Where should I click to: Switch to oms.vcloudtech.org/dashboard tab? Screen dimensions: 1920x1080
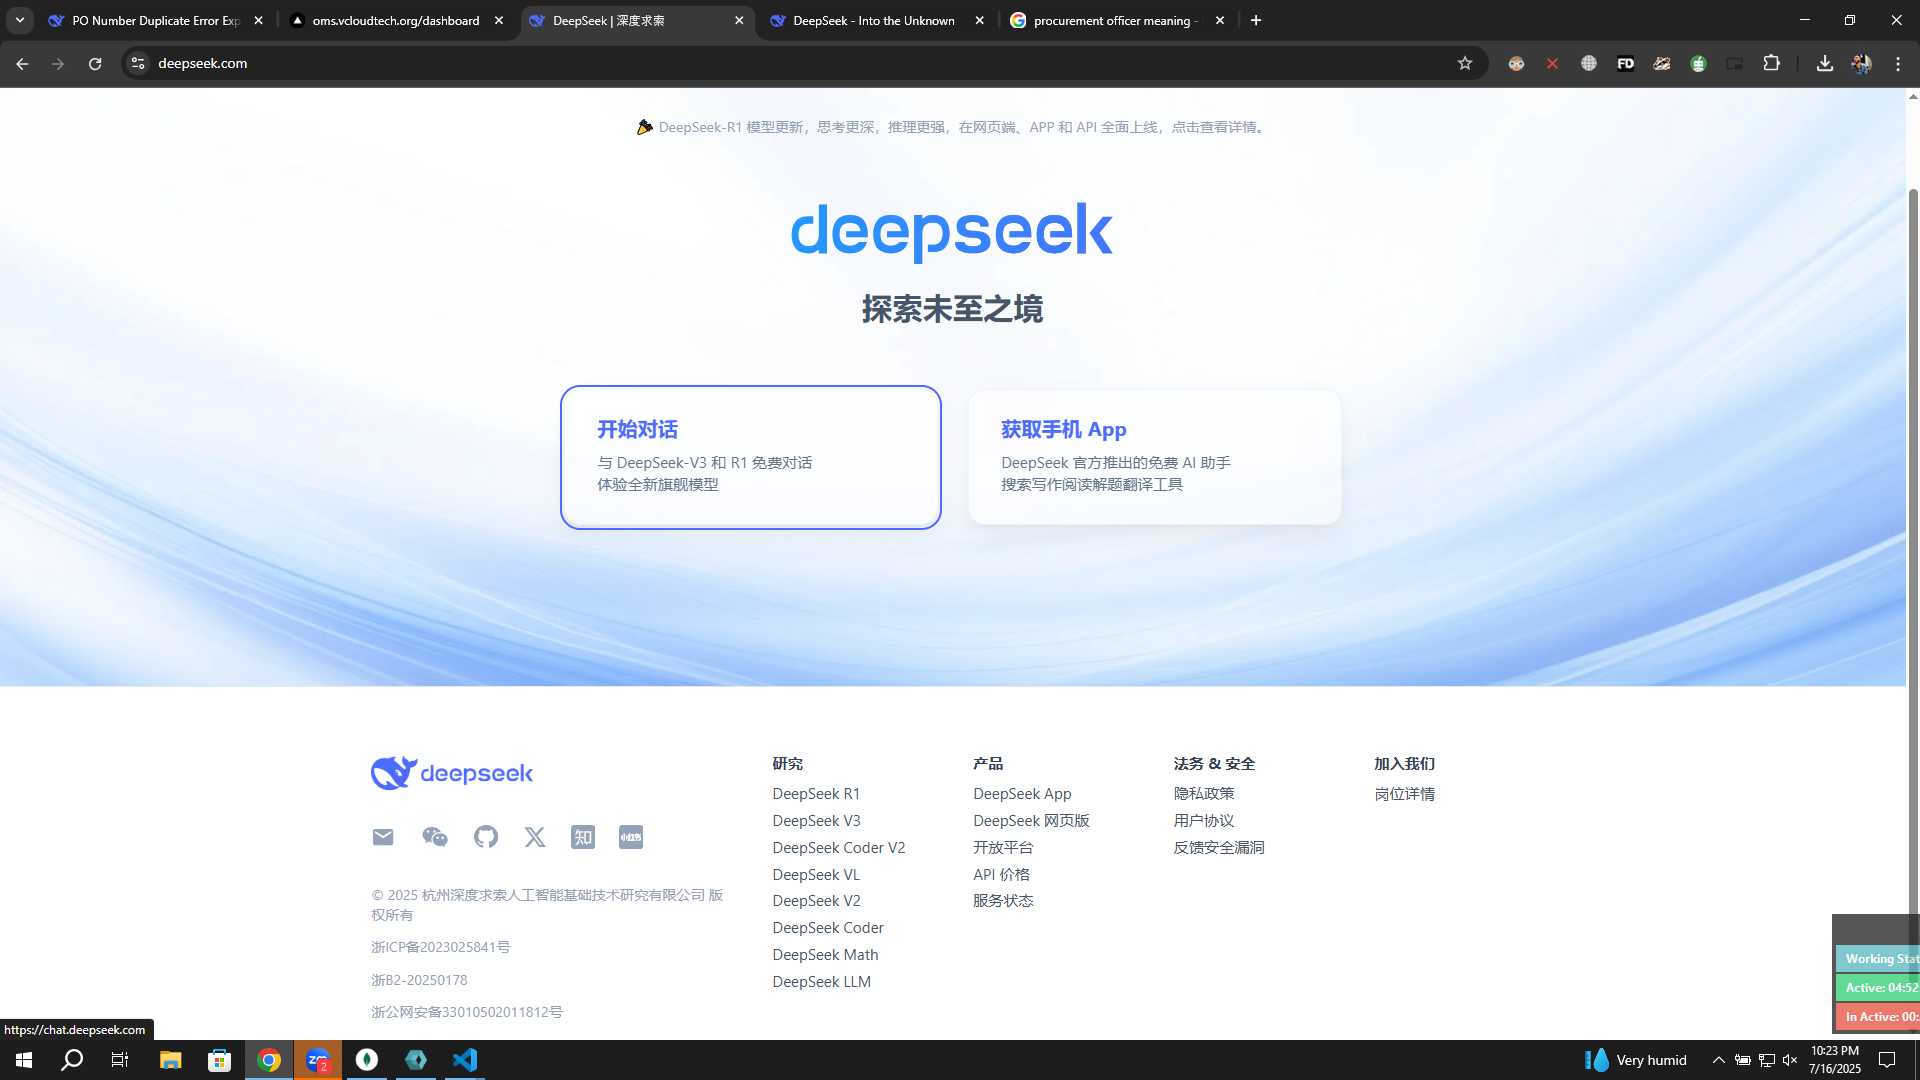tap(397, 20)
